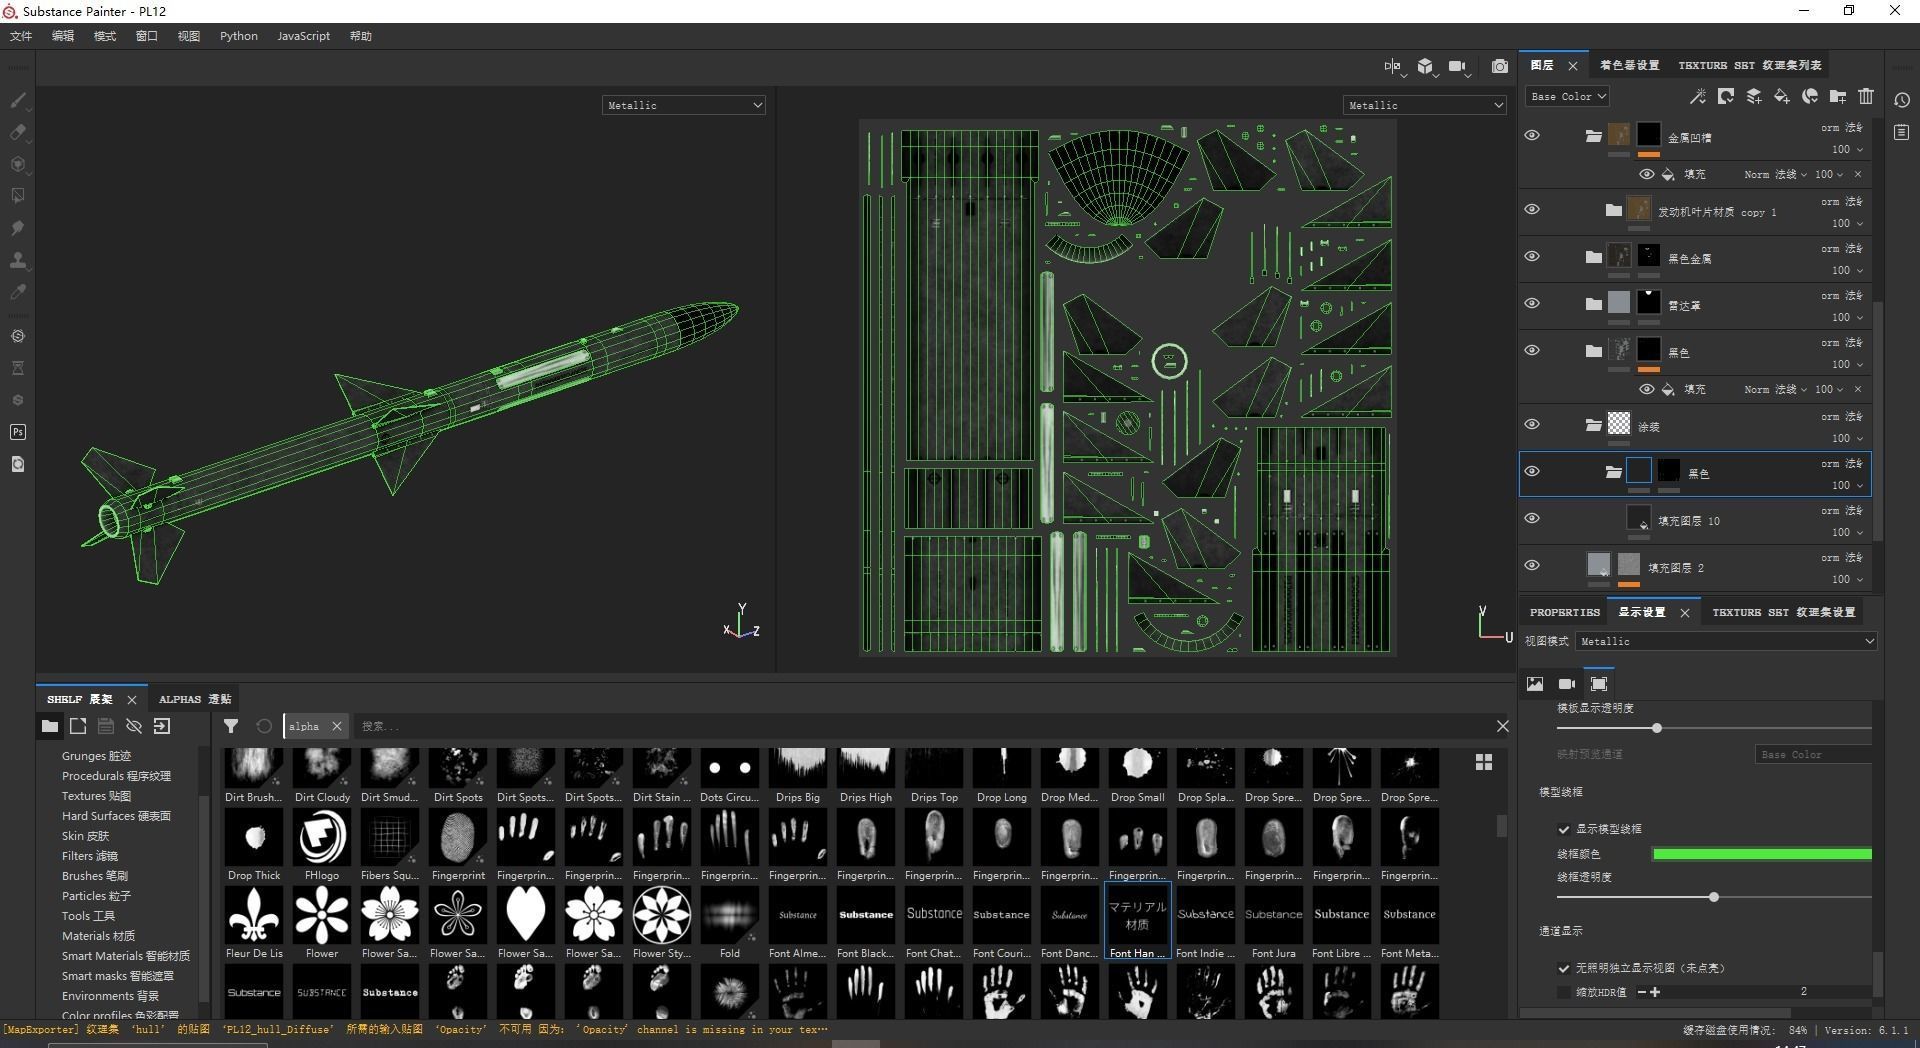Screen dimensions: 1920x1048
Task: Collapse the 金属凹槽 folder
Action: point(1593,136)
